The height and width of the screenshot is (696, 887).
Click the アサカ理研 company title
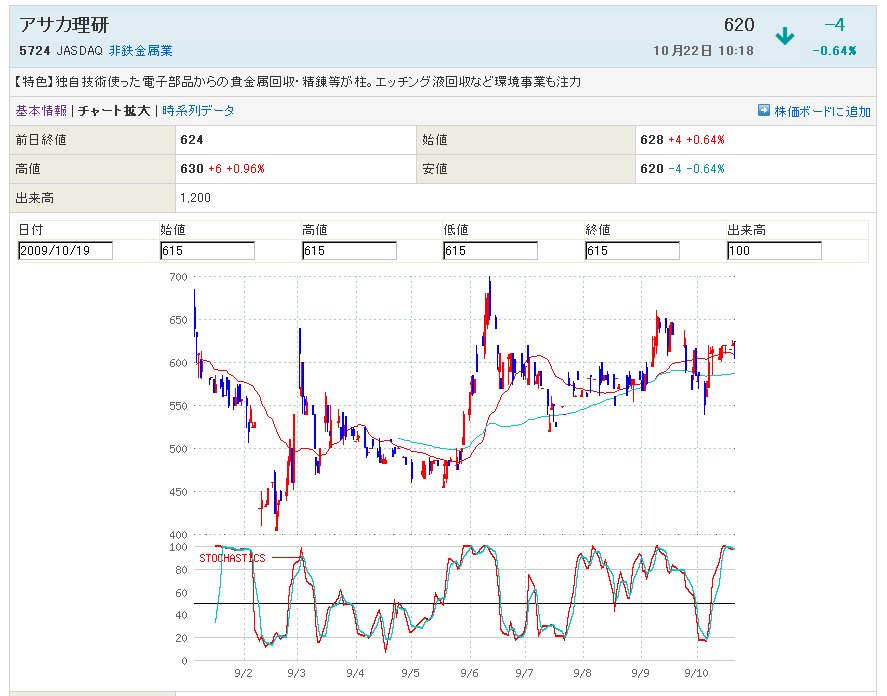point(62,26)
